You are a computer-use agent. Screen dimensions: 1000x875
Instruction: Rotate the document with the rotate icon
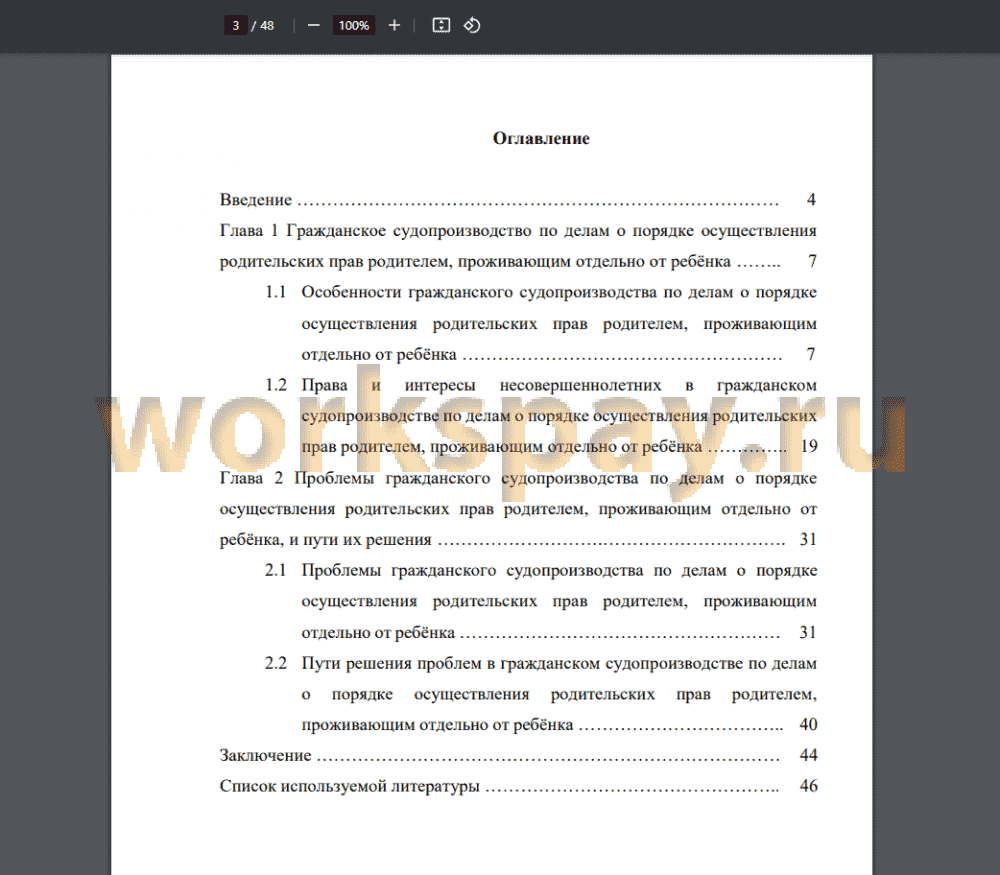tap(472, 26)
